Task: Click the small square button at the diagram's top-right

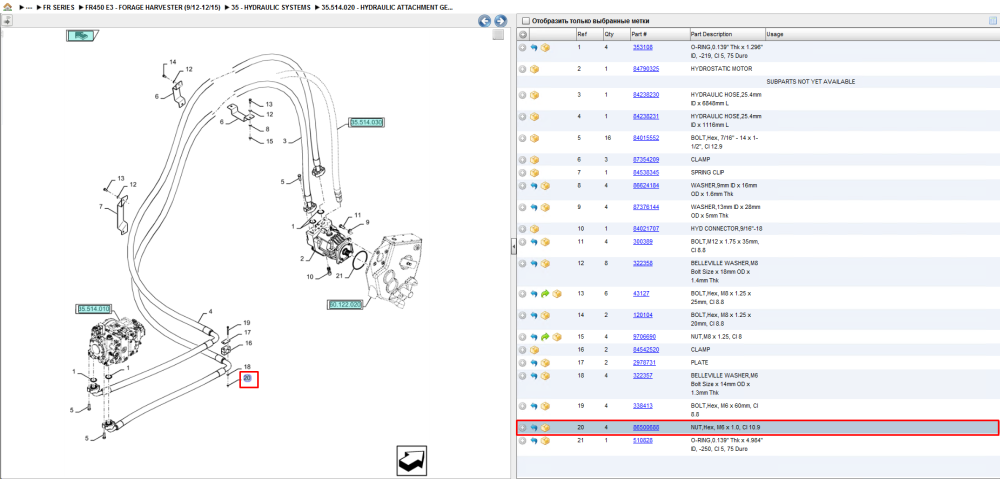Action: coord(499,35)
